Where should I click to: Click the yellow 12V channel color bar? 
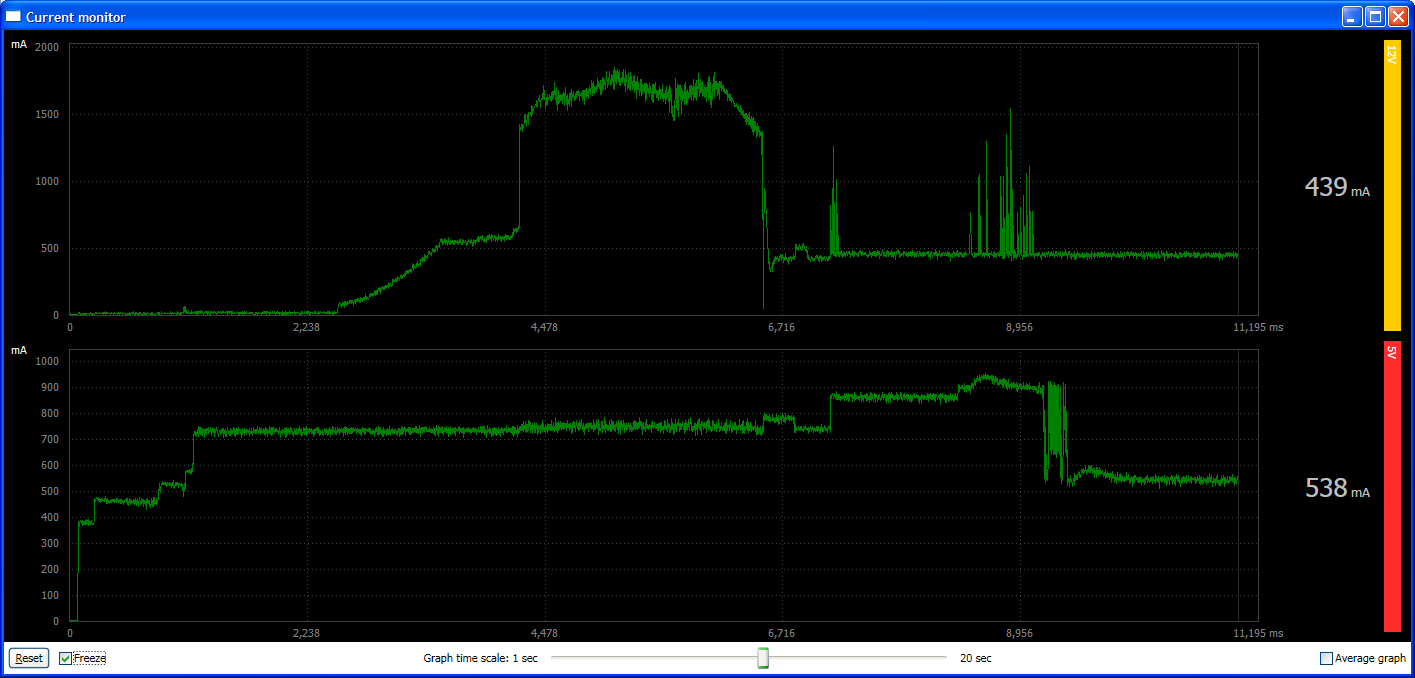click(x=1392, y=185)
